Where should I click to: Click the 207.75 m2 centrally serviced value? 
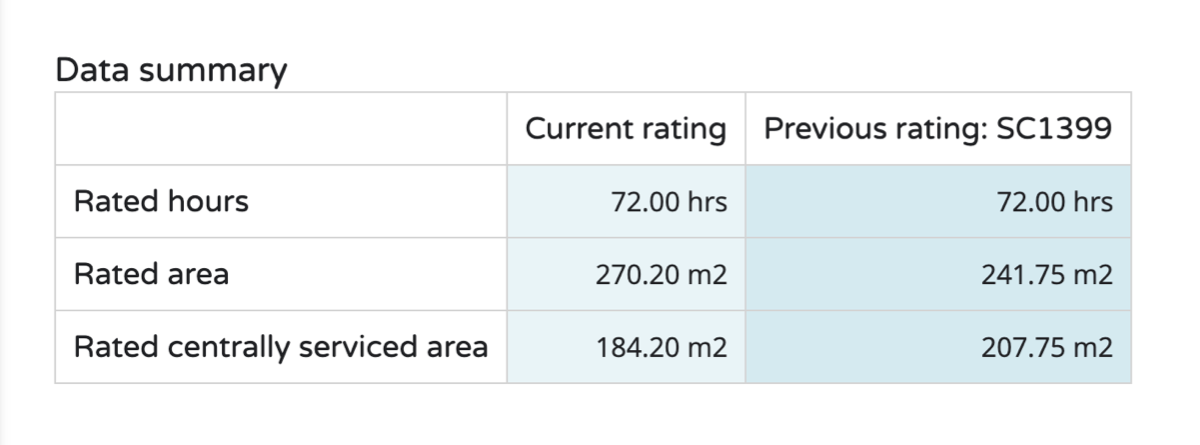click(x=1046, y=347)
